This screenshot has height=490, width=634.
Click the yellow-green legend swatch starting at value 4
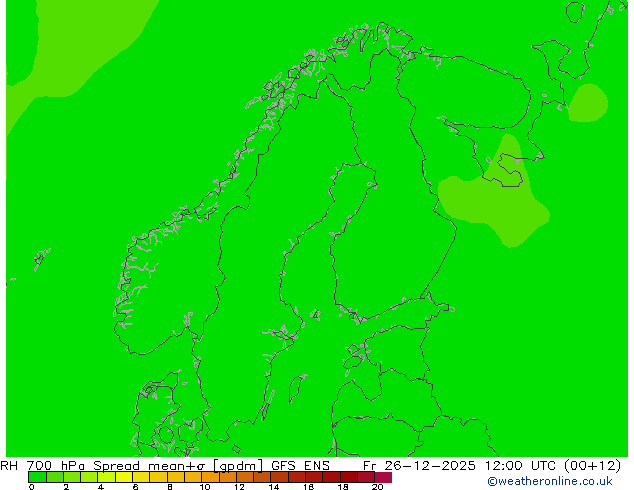point(106,477)
